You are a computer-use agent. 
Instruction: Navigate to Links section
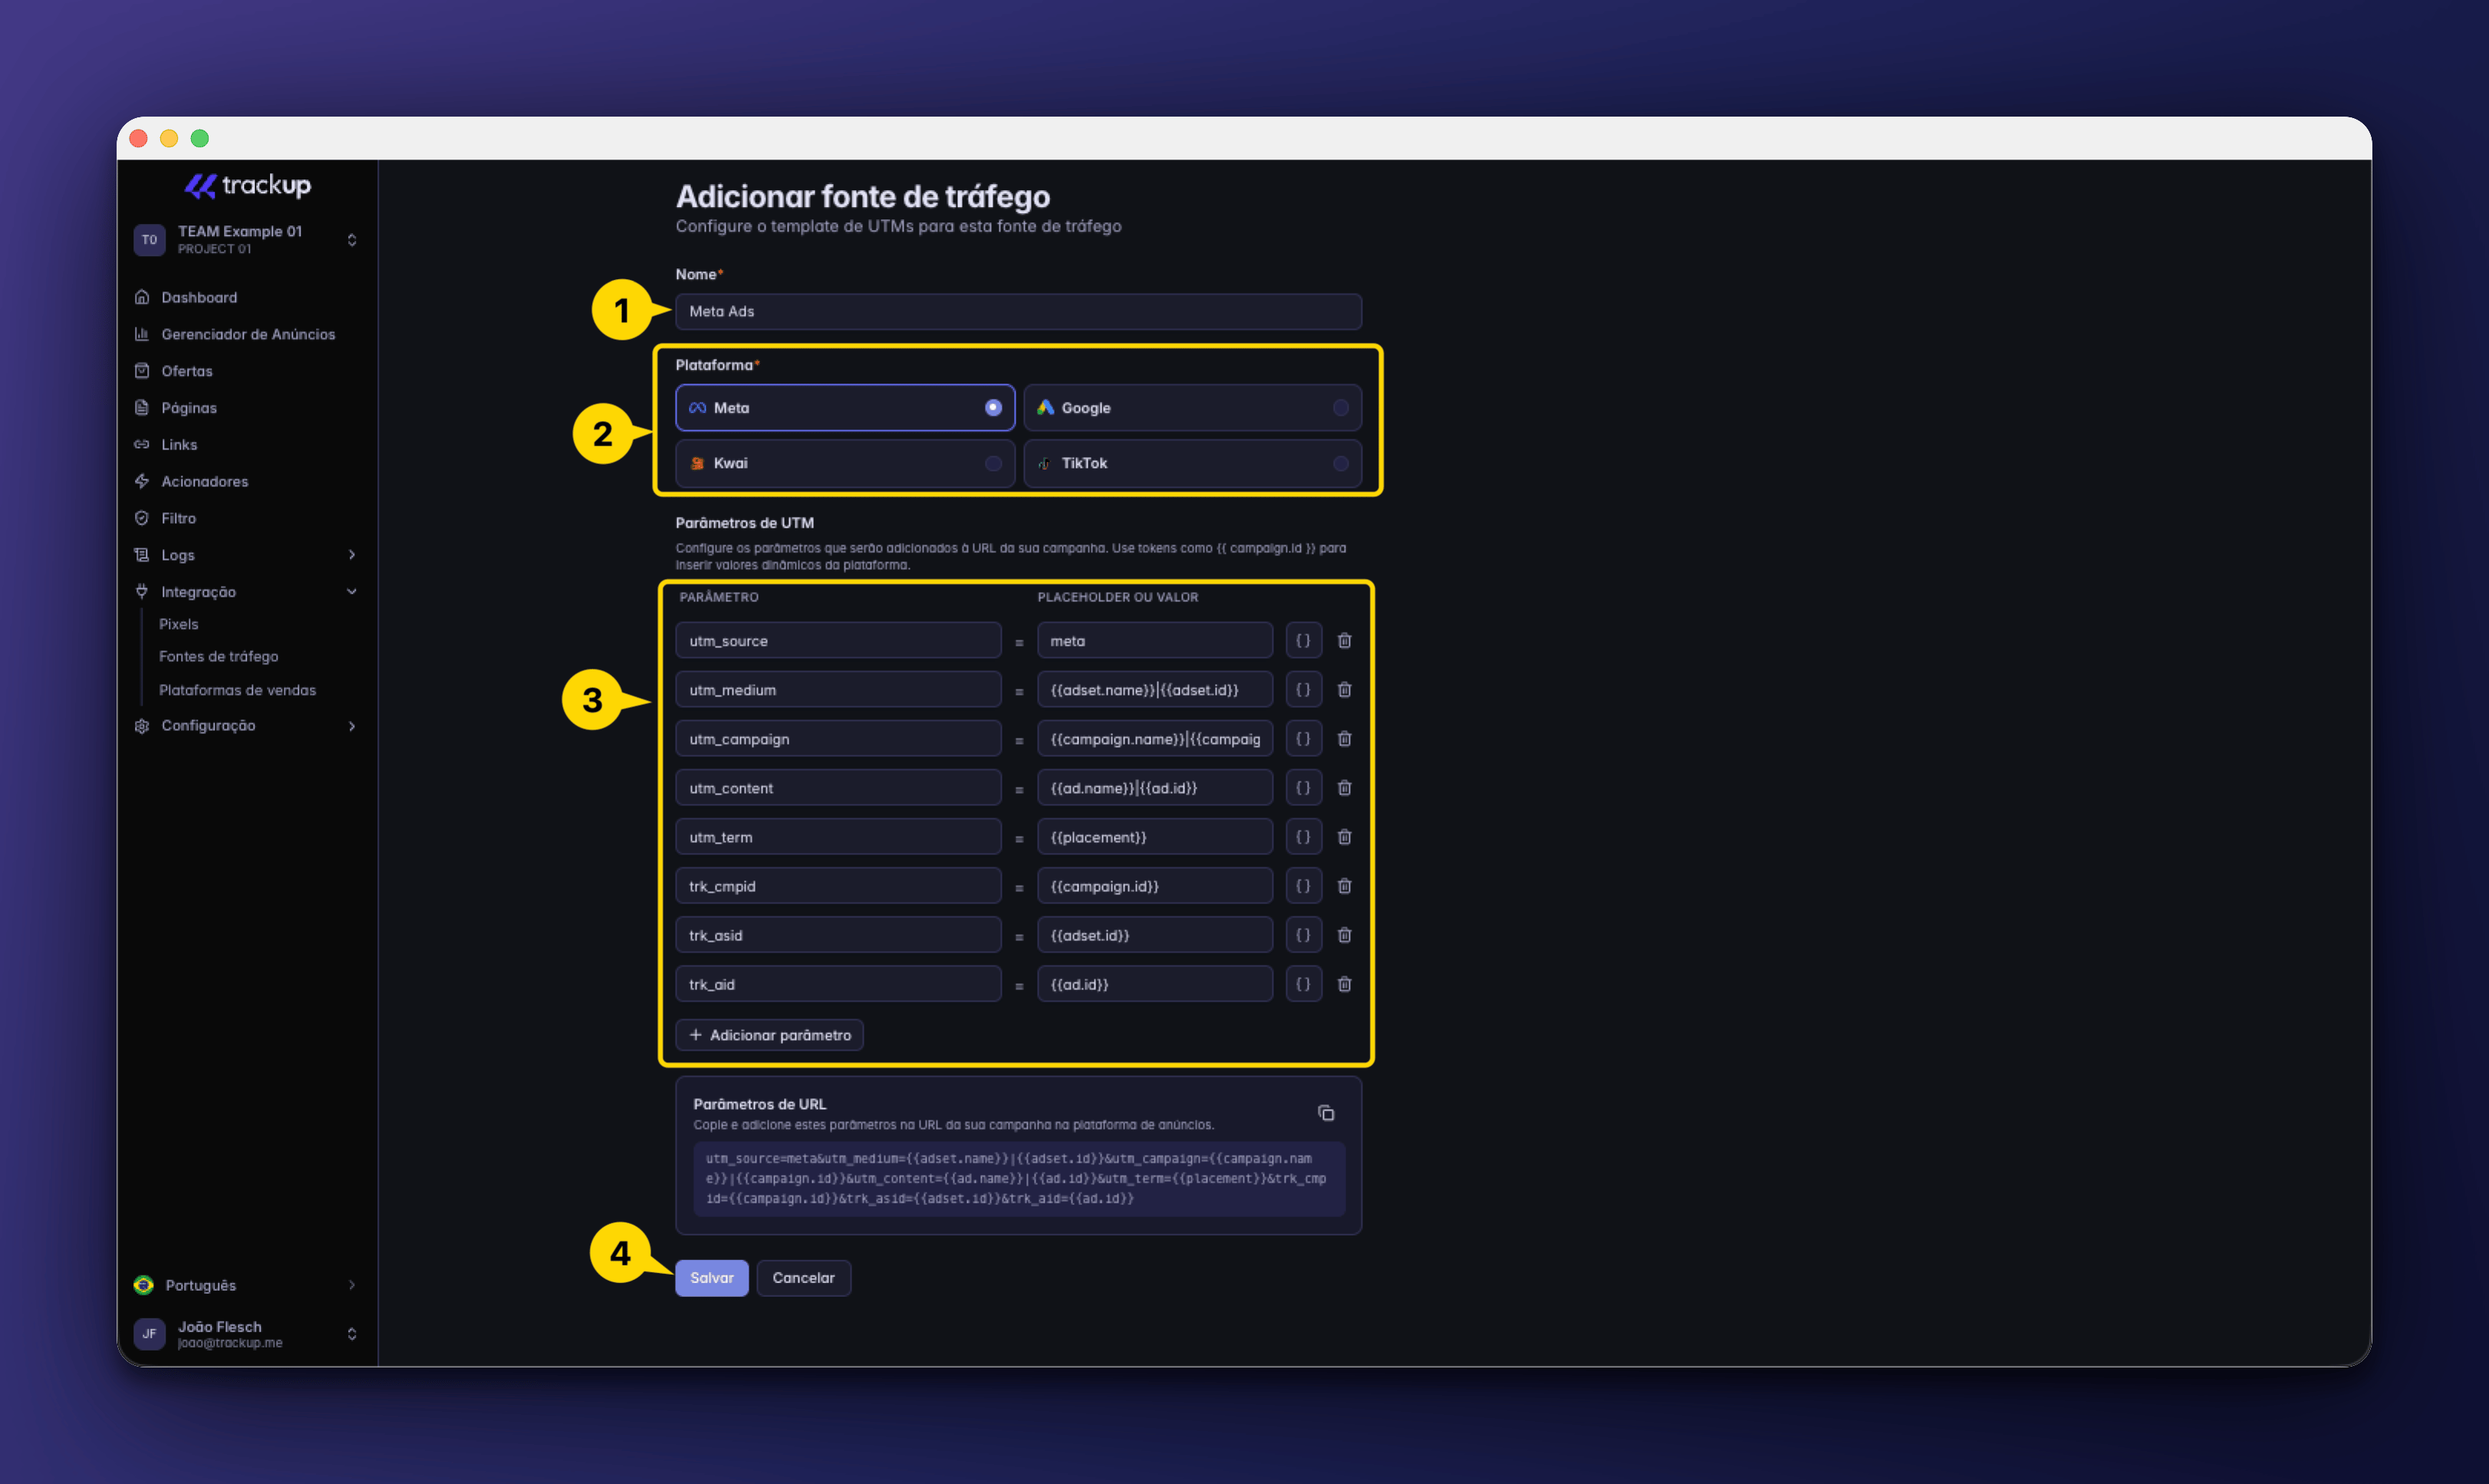pos(179,445)
